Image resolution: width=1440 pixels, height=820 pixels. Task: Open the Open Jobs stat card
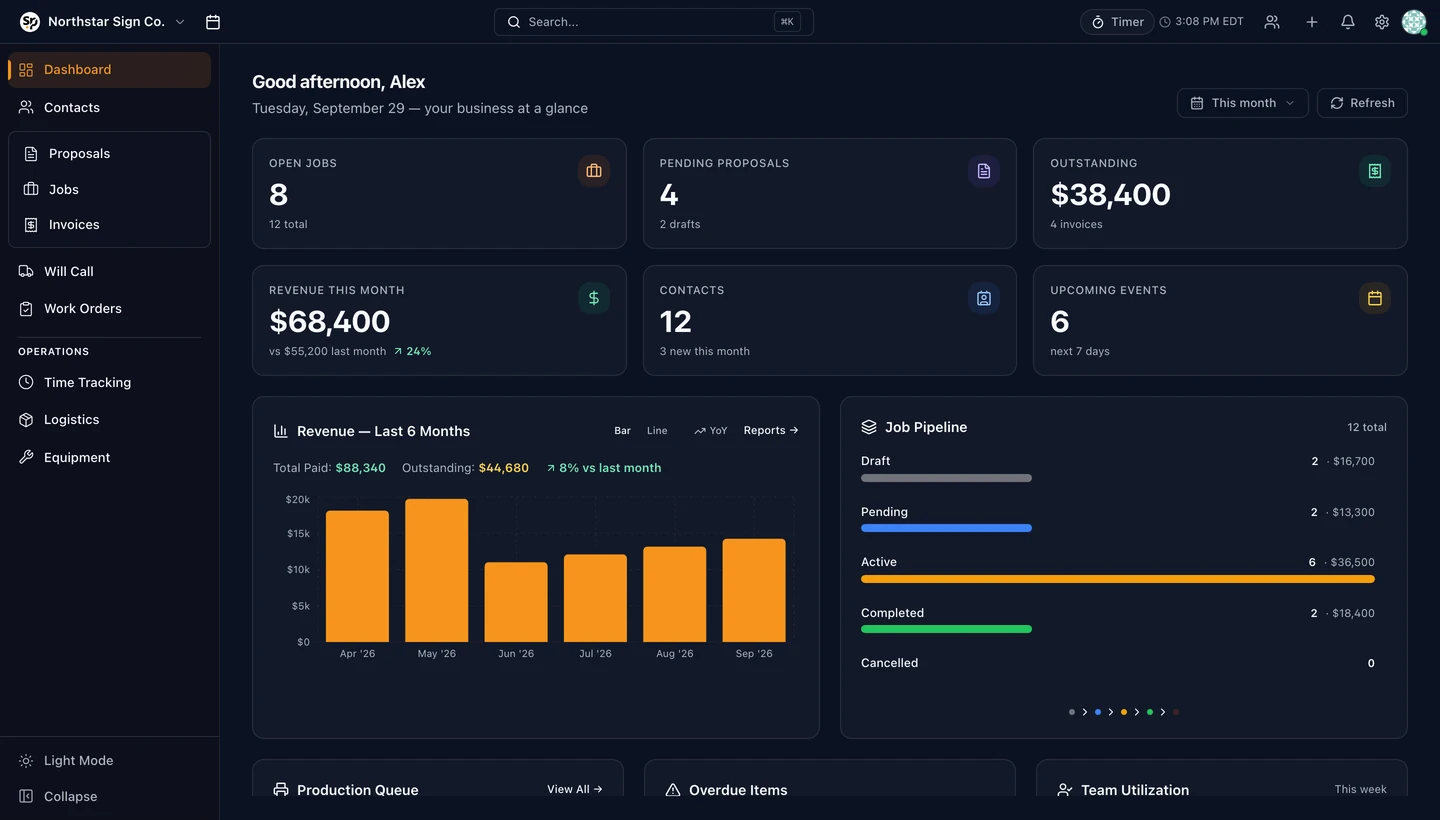[439, 194]
